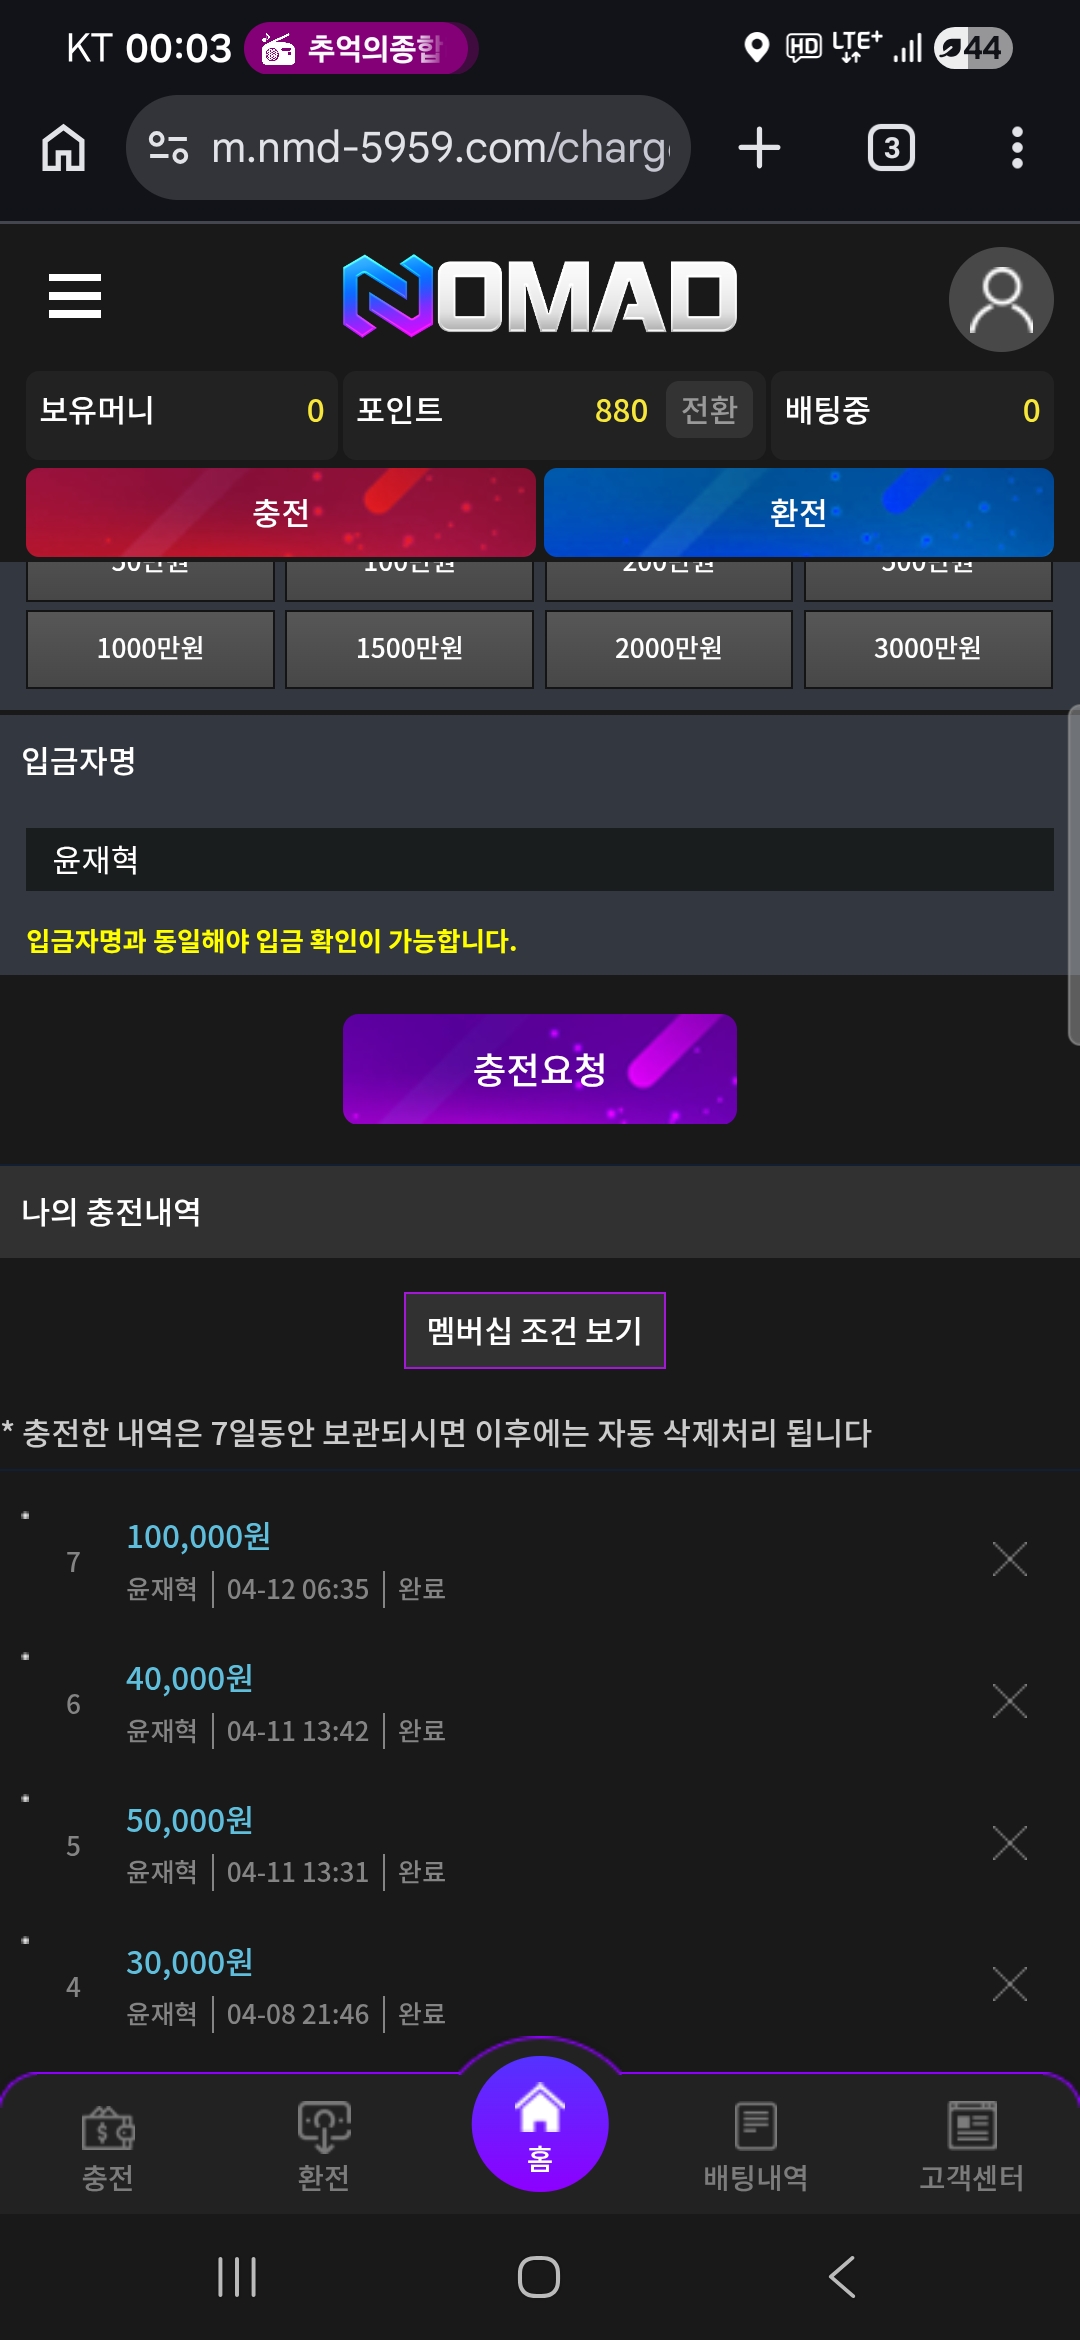This screenshot has height=2340, width=1080.
Task: Delete the 100,000원 charge record
Action: point(1010,1559)
